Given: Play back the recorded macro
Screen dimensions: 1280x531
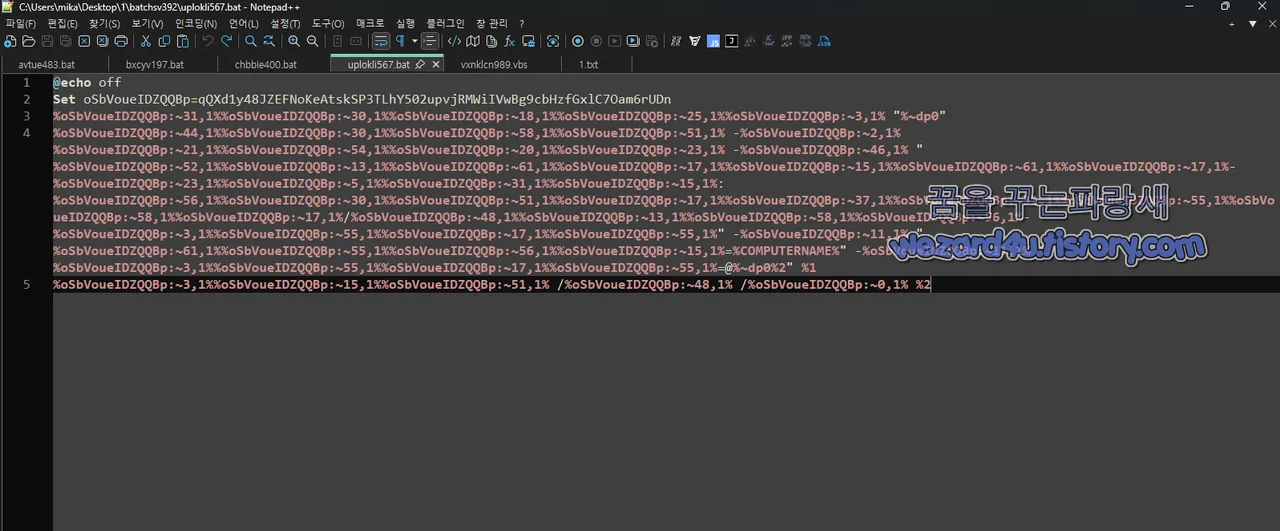Looking at the screenshot, I should point(615,41).
